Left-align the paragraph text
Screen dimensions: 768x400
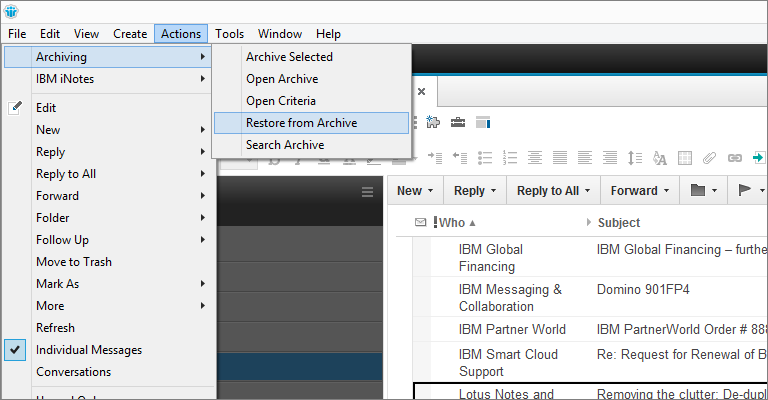pyautogui.click(x=585, y=158)
